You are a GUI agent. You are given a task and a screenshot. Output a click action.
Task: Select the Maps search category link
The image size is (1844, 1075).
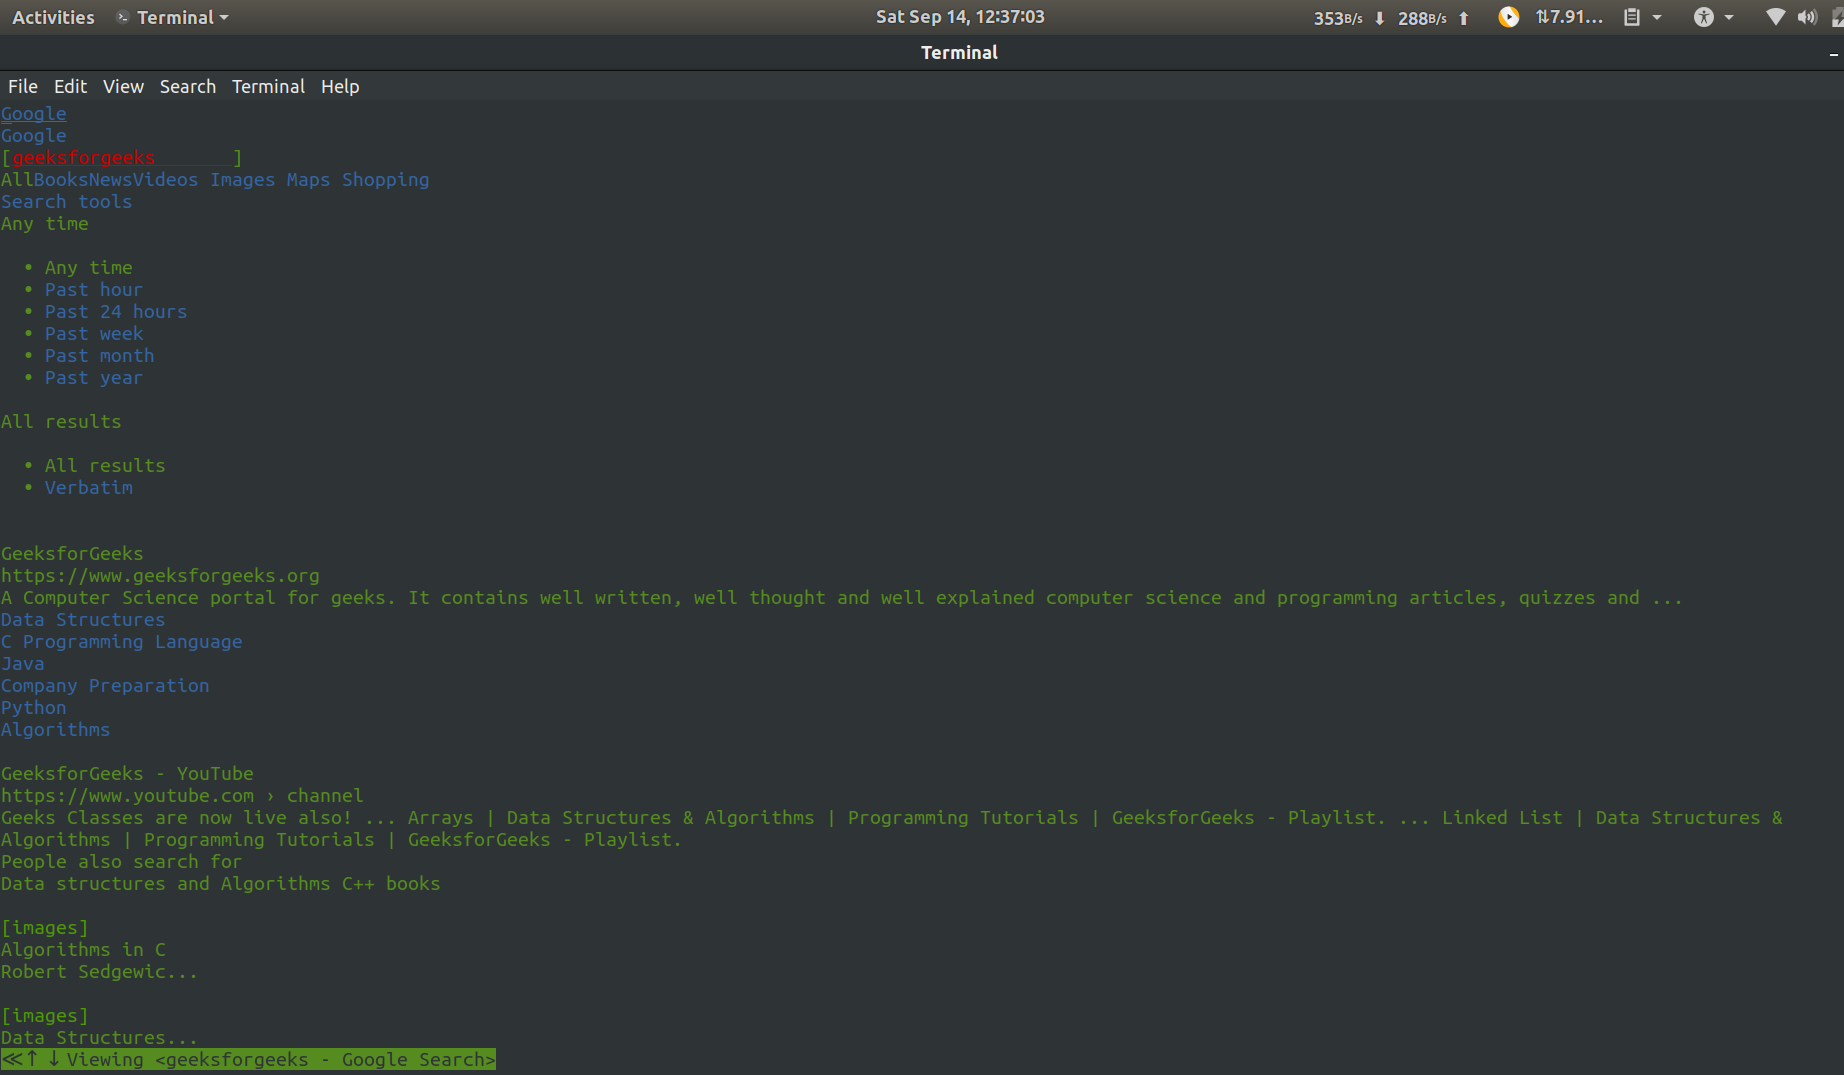pyautogui.click(x=309, y=180)
